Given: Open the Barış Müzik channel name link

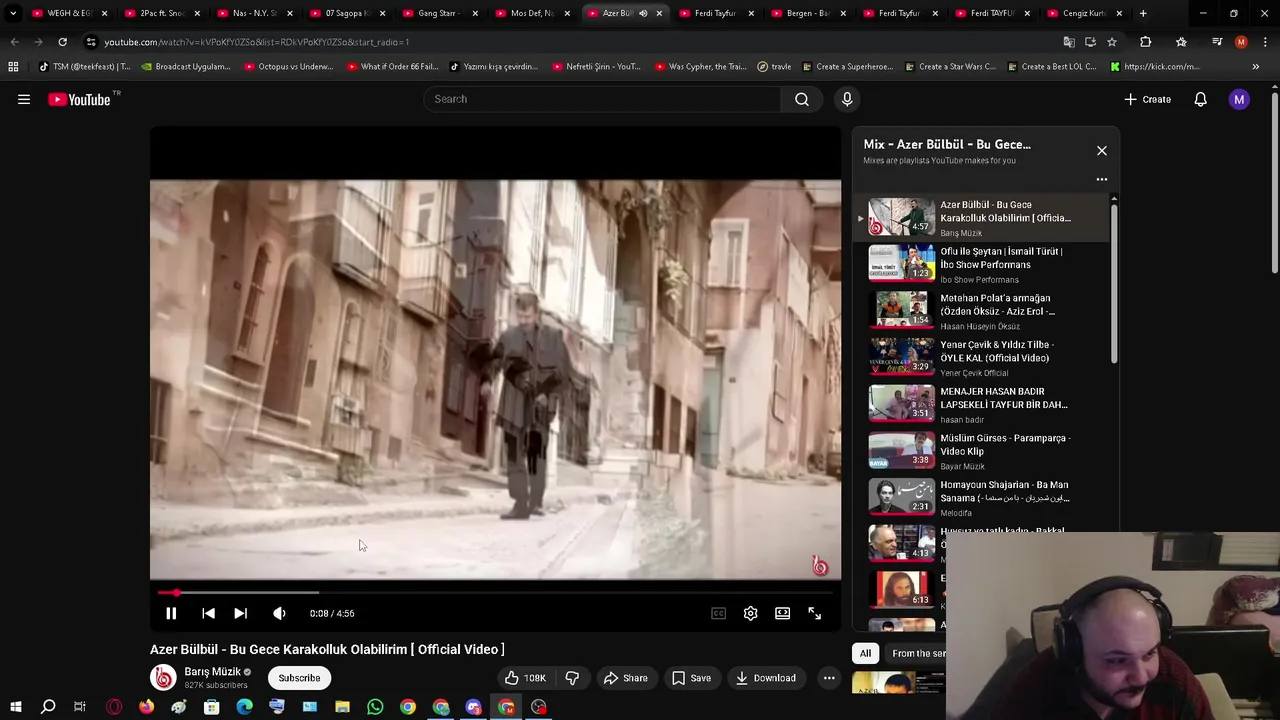Looking at the screenshot, I should (212, 672).
